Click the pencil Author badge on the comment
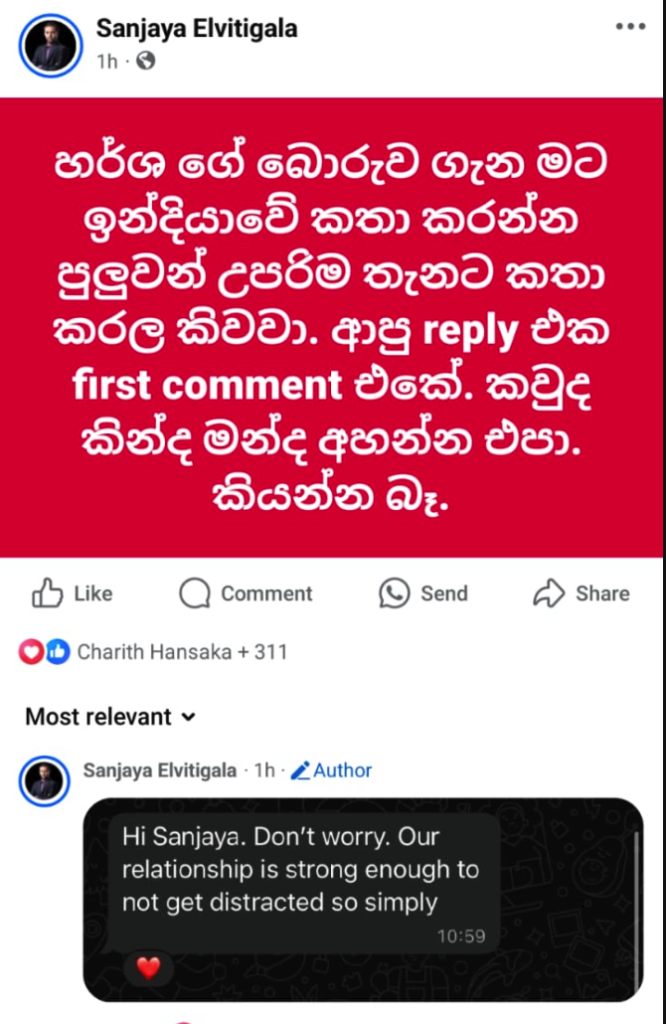 pos(331,770)
